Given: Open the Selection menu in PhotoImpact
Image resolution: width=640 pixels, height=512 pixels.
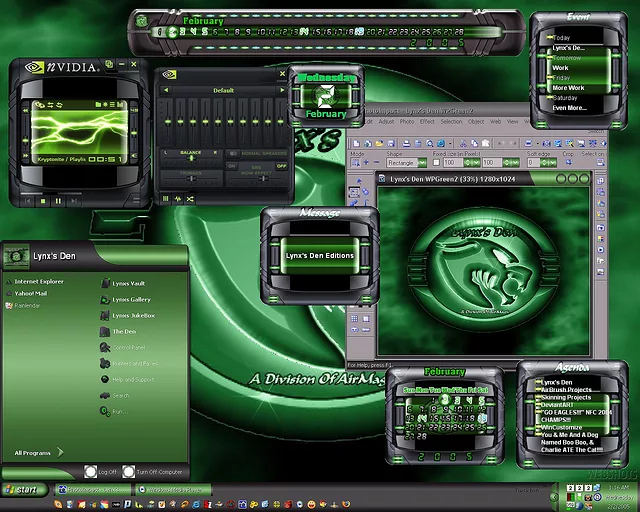Looking at the screenshot, I should click(x=451, y=121).
